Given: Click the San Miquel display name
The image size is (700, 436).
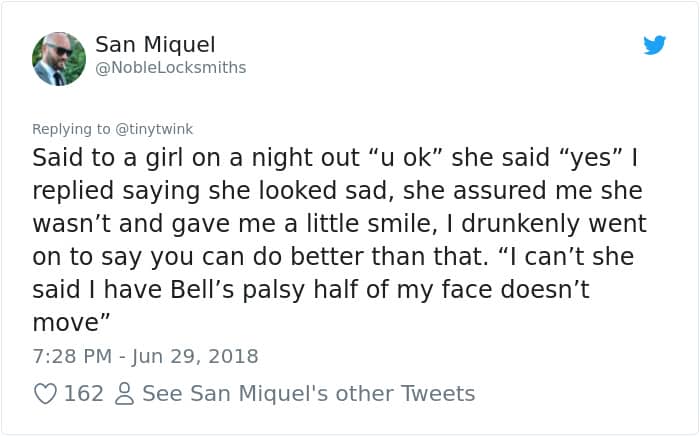Looking at the screenshot, I should click(x=155, y=45).
